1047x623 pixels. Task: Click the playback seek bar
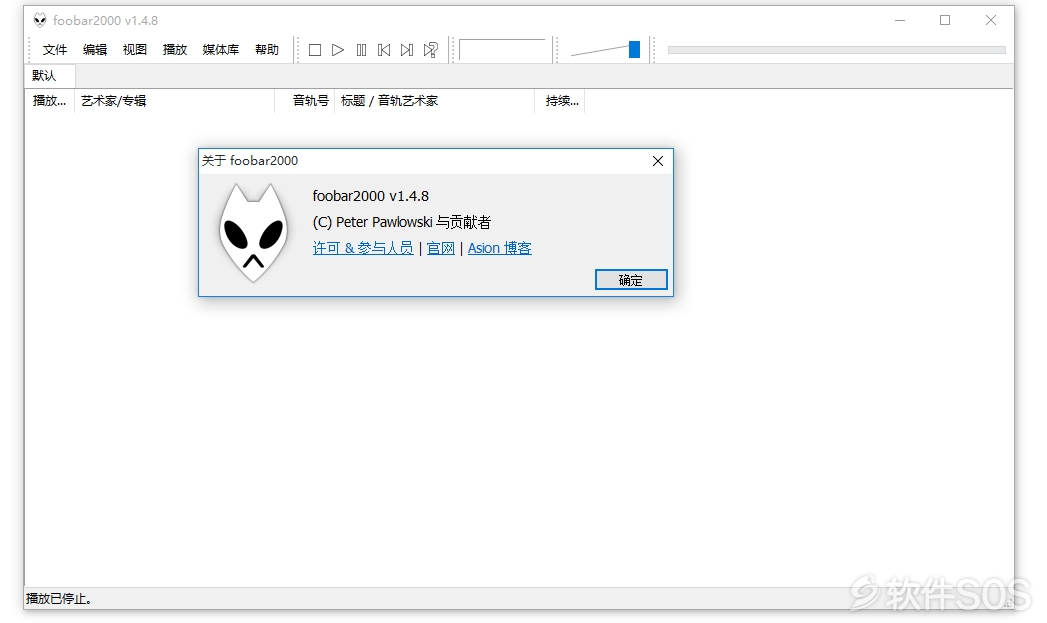point(837,50)
